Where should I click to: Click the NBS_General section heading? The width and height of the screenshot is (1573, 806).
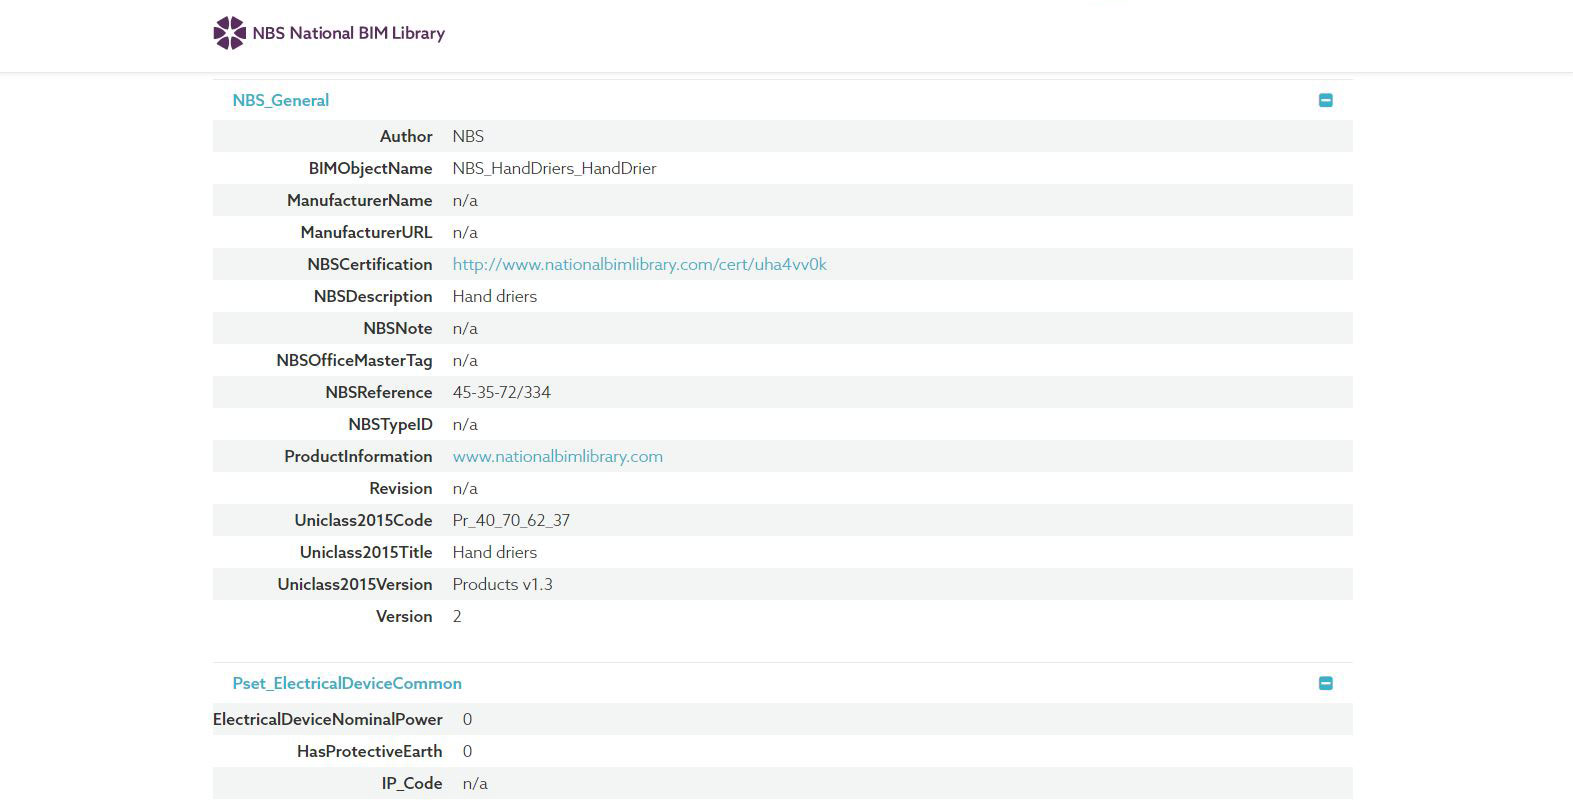(280, 100)
